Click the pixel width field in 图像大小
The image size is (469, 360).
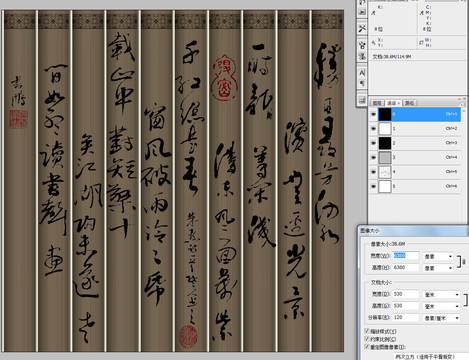(x=406, y=256)
